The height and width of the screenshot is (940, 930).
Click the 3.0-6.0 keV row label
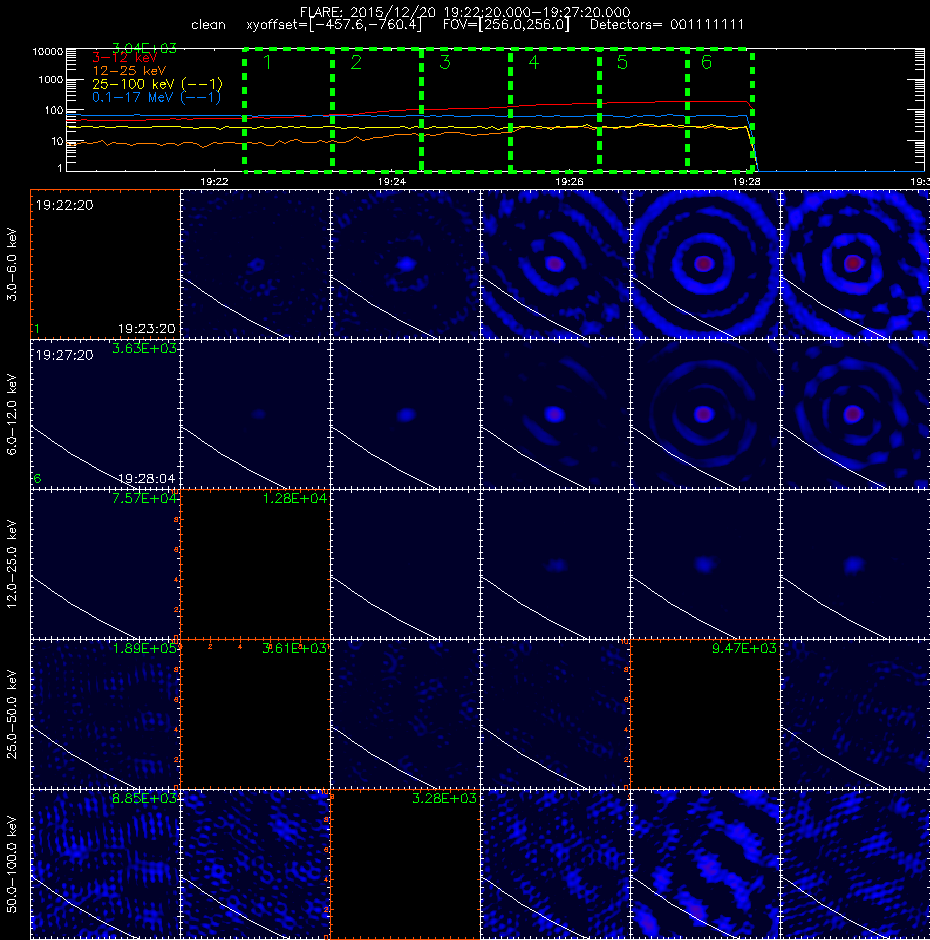tap(11, 264)
